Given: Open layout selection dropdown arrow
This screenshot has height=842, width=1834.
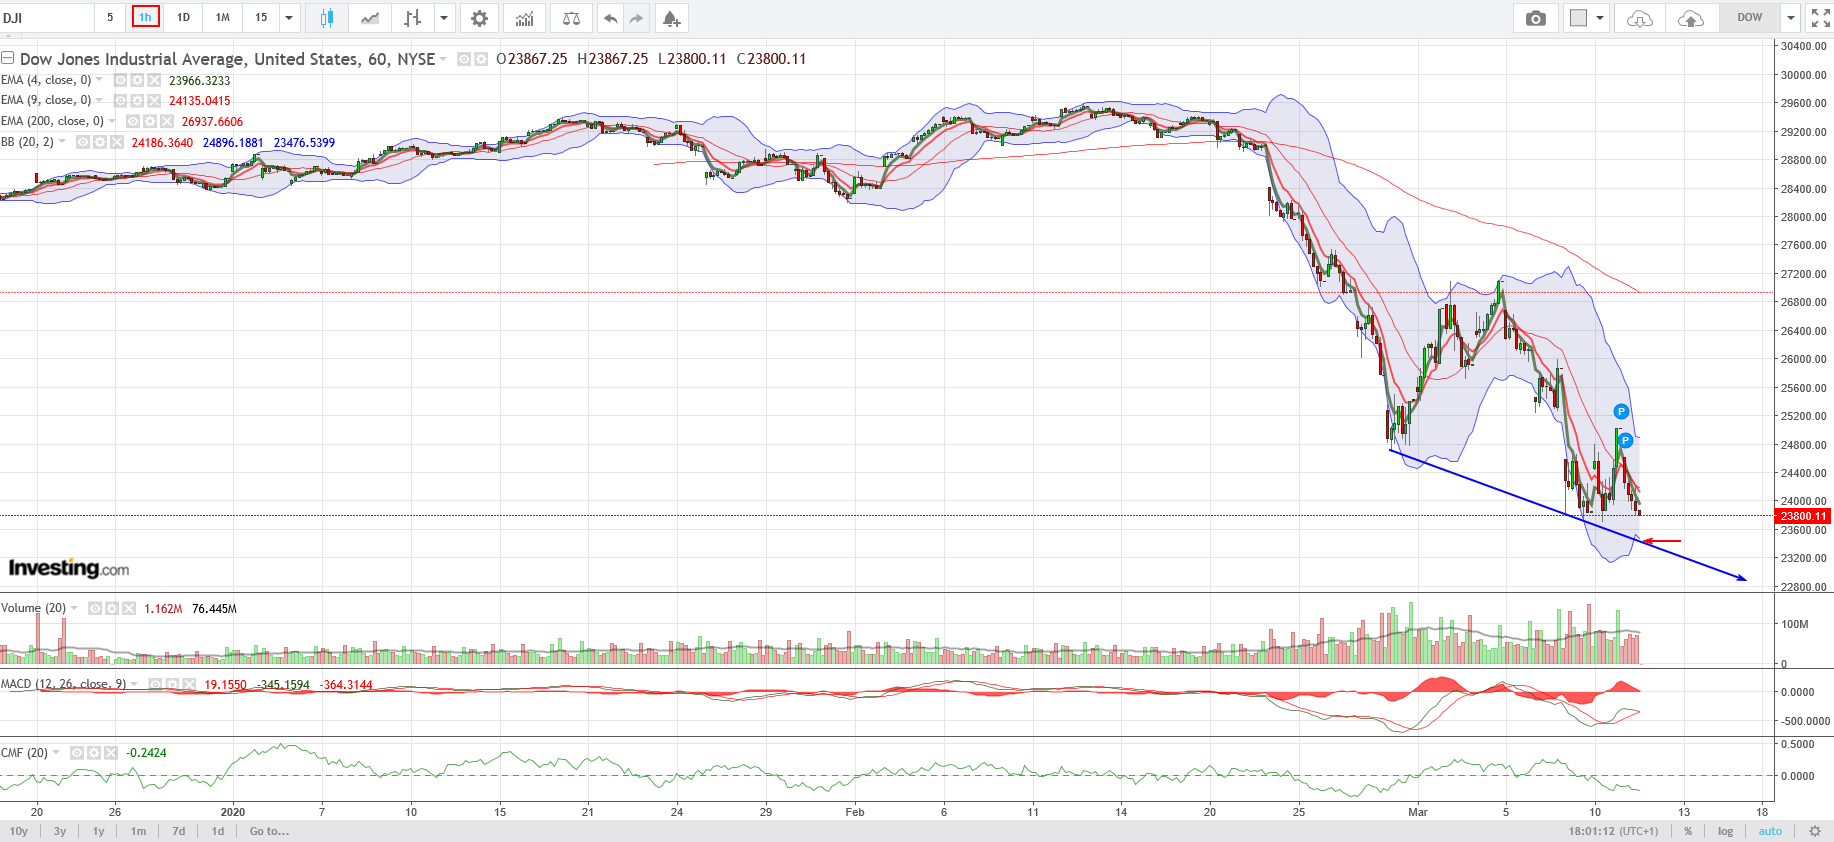Looking at the screenshot, I should pyautogui.click(x=1600, y=18).
